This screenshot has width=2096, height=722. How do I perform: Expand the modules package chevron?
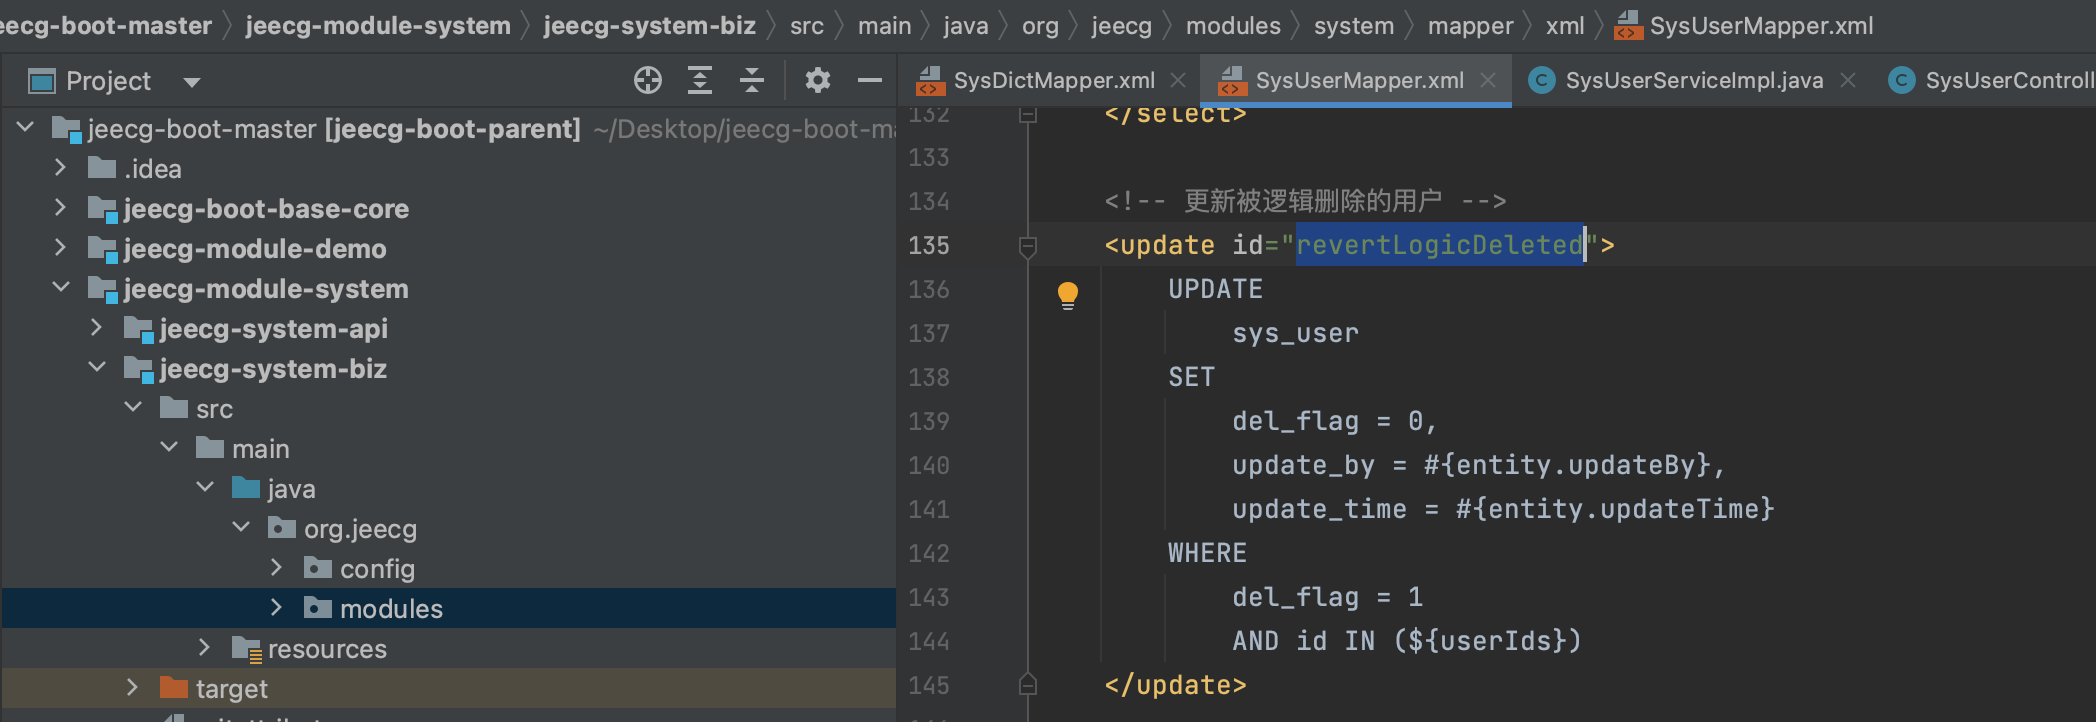[277, 607]
